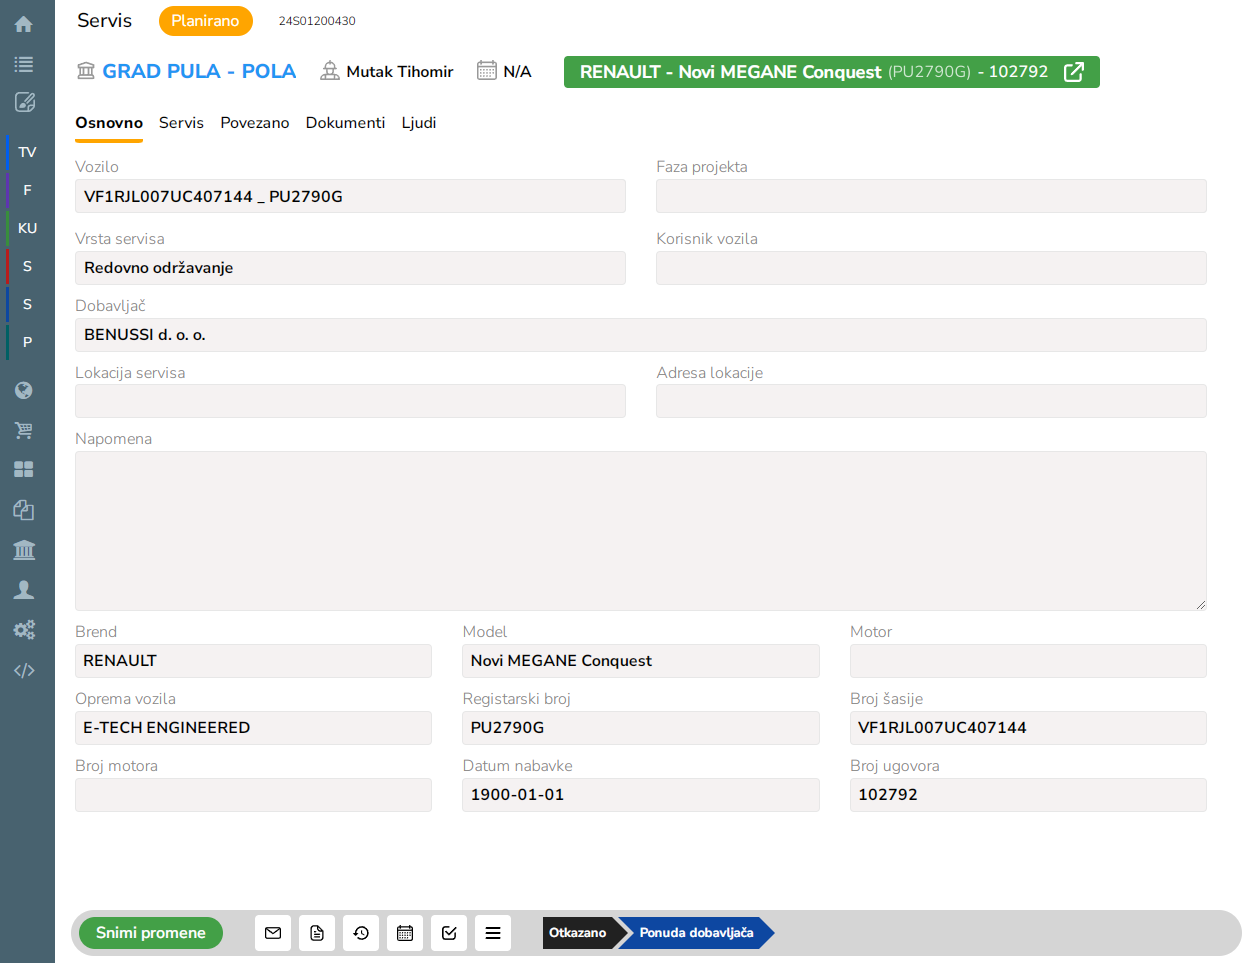The image size is (1245, 963).
Task: Set the status to Otkazano
Action: pyautogui.click(x=578, y=933)
